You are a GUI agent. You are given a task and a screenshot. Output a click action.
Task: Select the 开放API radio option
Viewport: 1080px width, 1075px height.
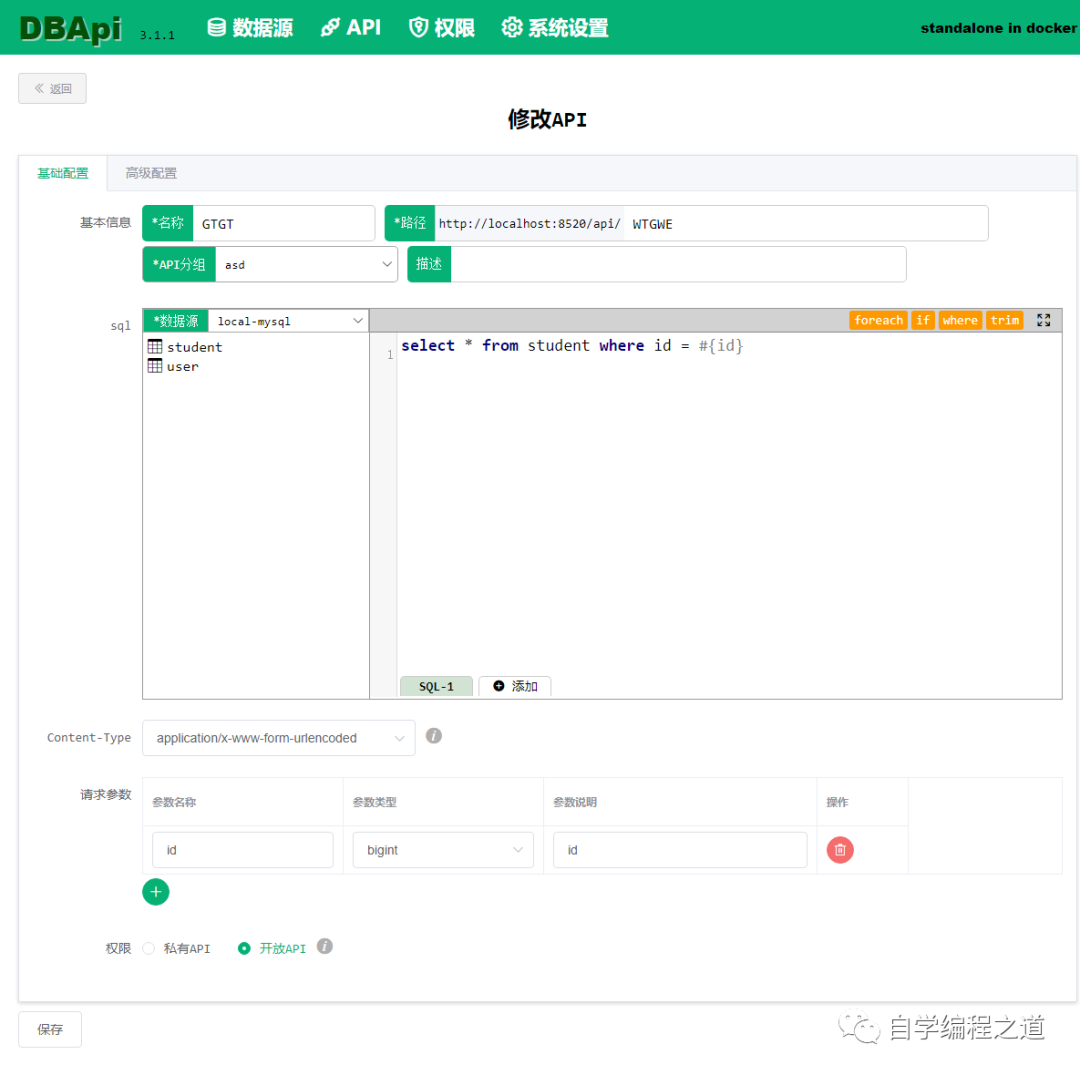pos(244,948)
